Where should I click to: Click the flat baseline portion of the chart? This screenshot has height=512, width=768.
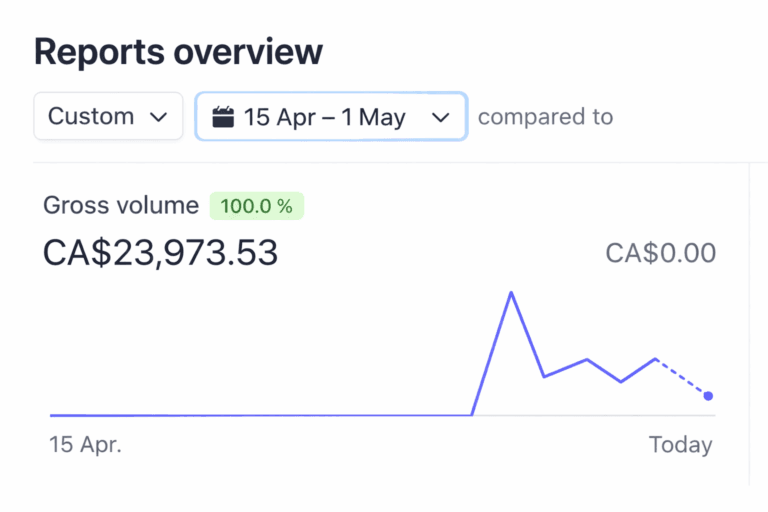260,414
